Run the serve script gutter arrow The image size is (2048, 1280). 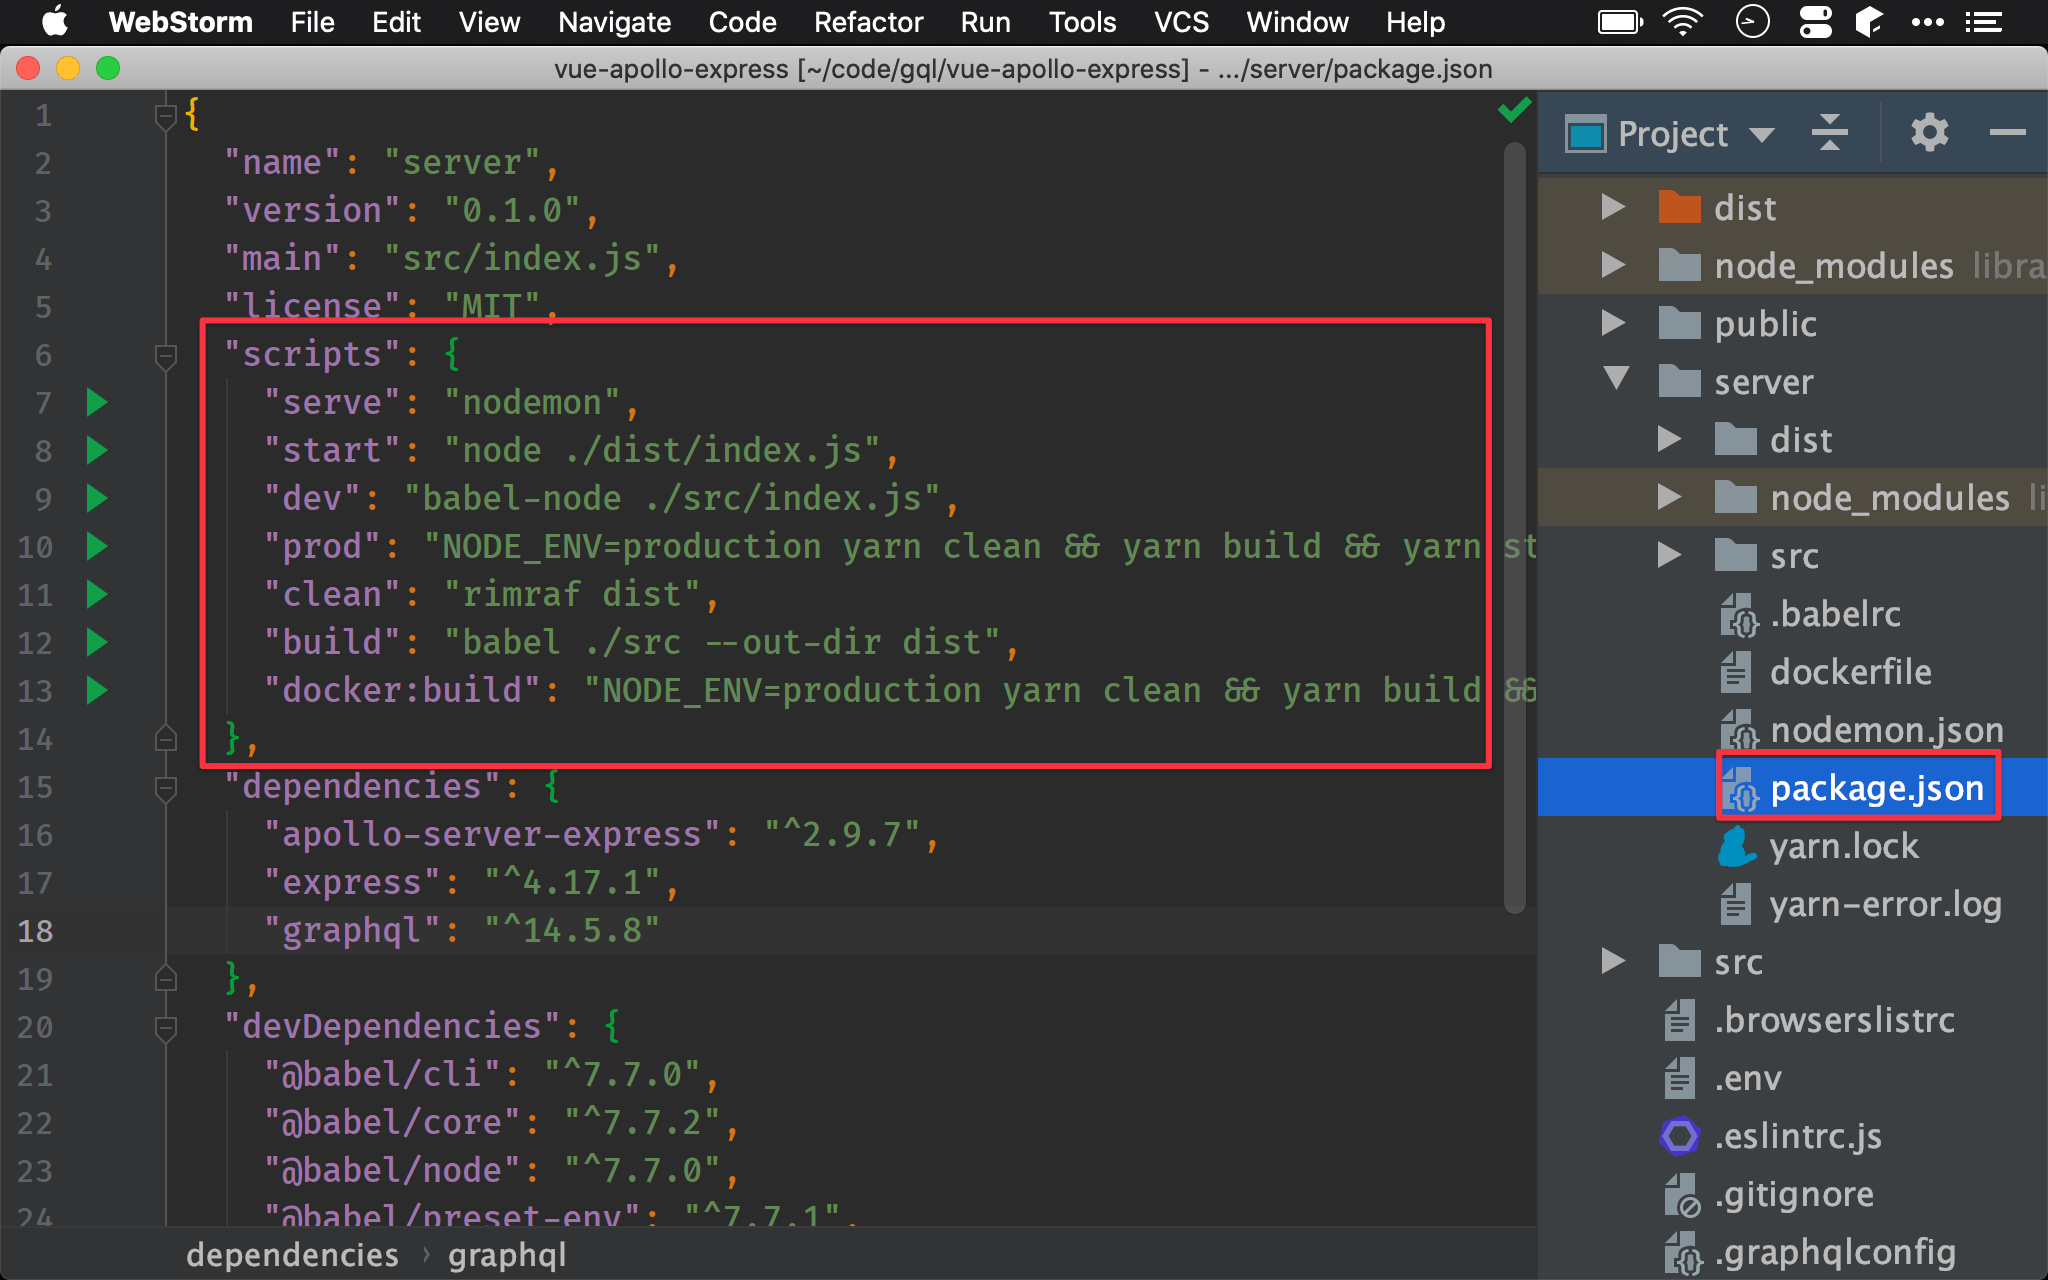tap(96, 402)
